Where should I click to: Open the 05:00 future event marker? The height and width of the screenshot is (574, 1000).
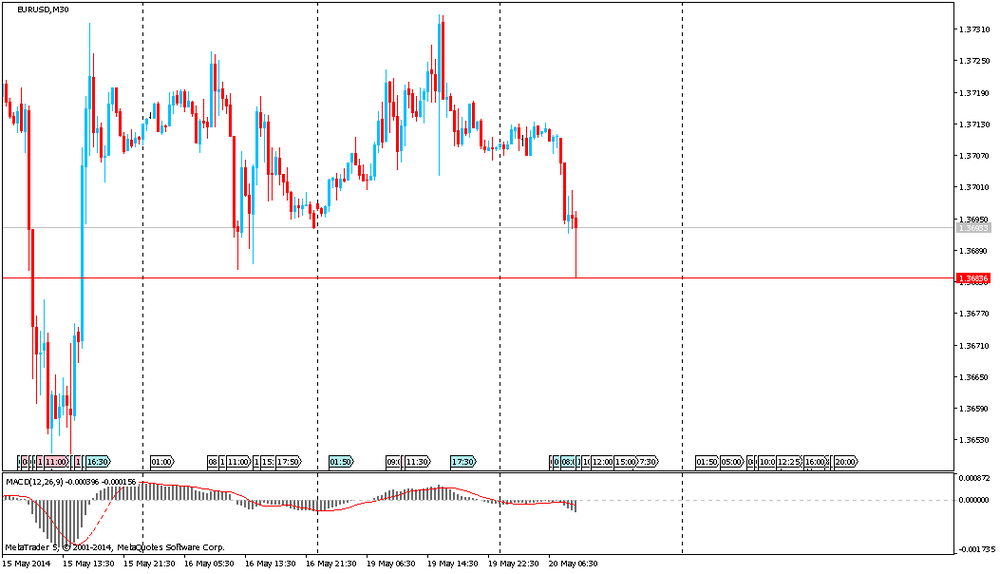click(732, 462)
